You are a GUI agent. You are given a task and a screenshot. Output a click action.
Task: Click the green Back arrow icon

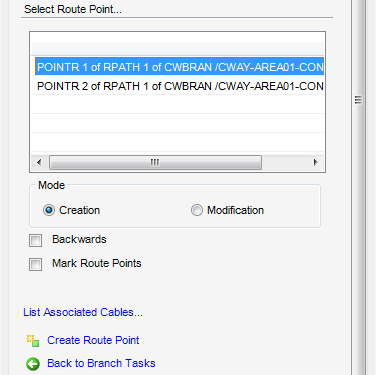click(33, 364)
